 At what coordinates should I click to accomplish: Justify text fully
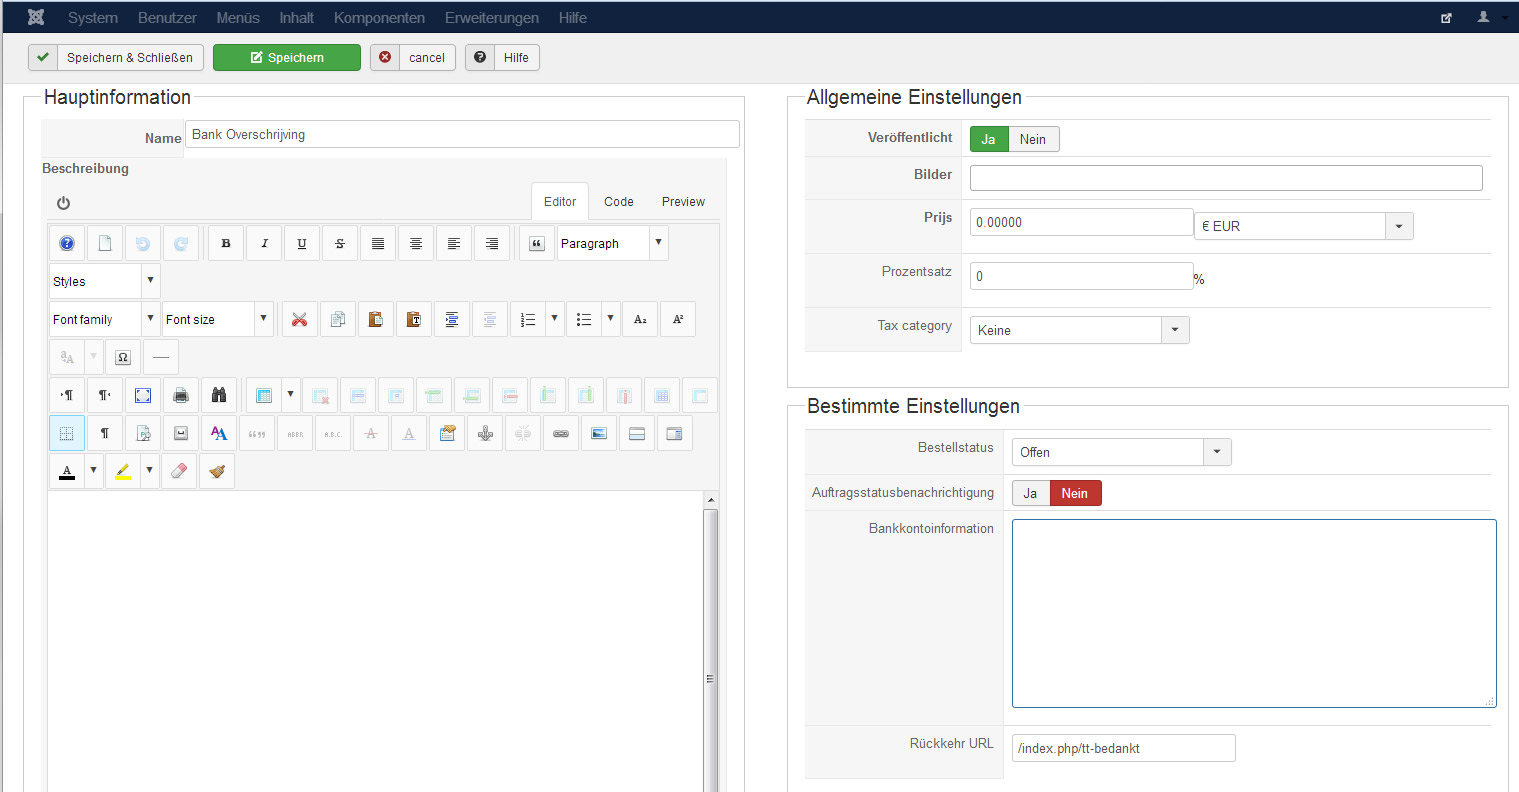pos(378,243)
